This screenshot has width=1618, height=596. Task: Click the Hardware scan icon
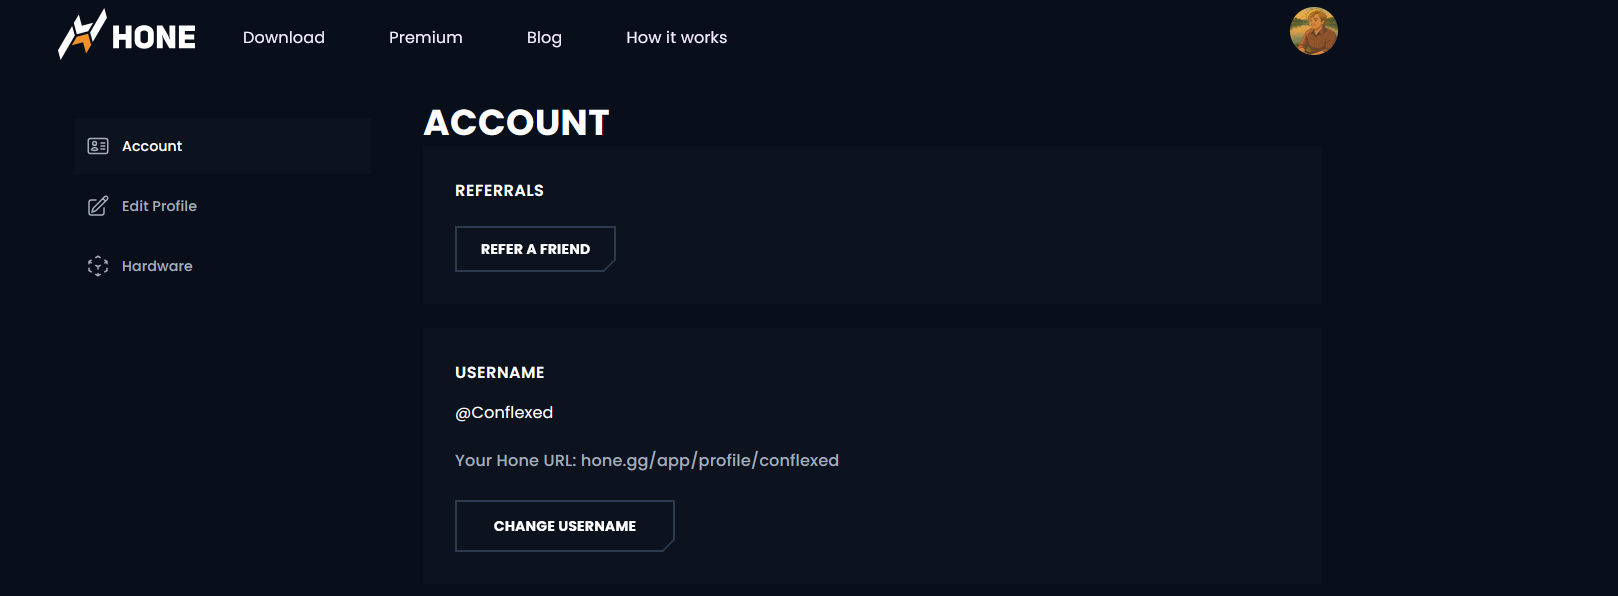[98, 266]
